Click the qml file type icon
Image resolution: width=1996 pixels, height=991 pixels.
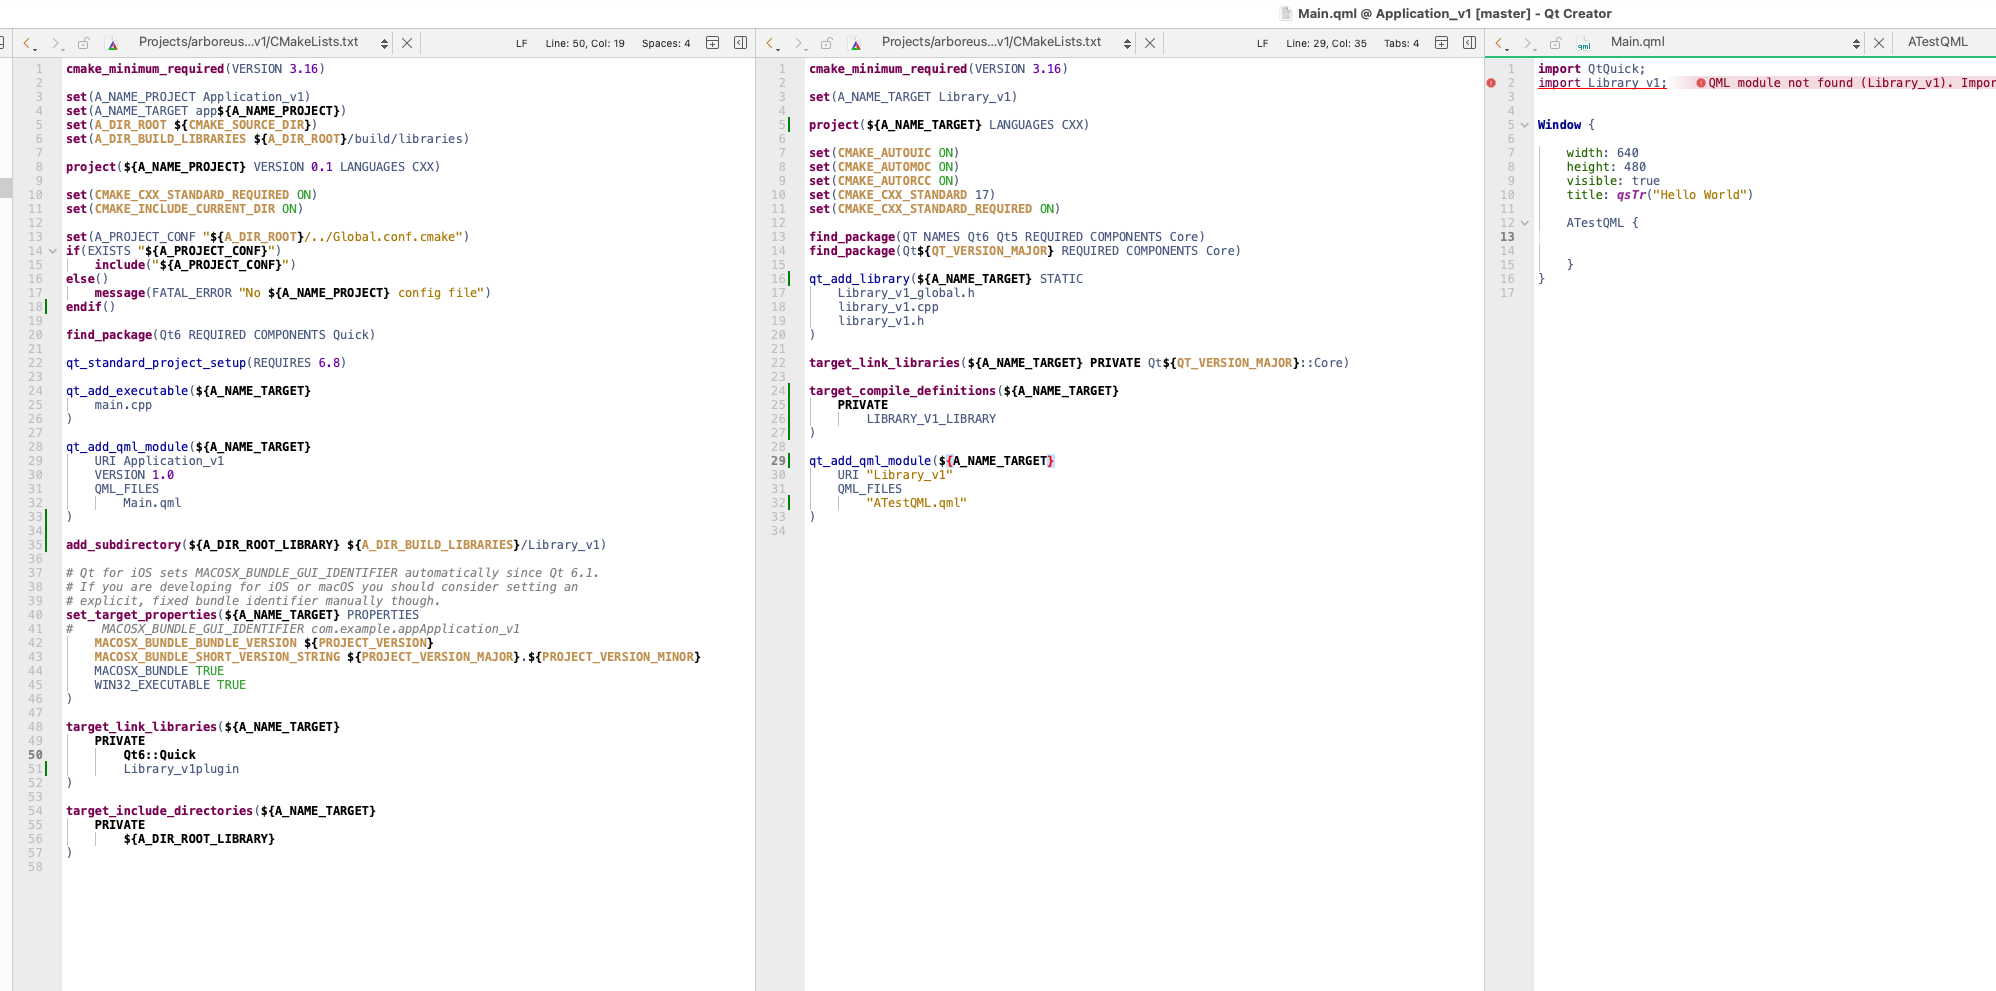[1584, 43]
